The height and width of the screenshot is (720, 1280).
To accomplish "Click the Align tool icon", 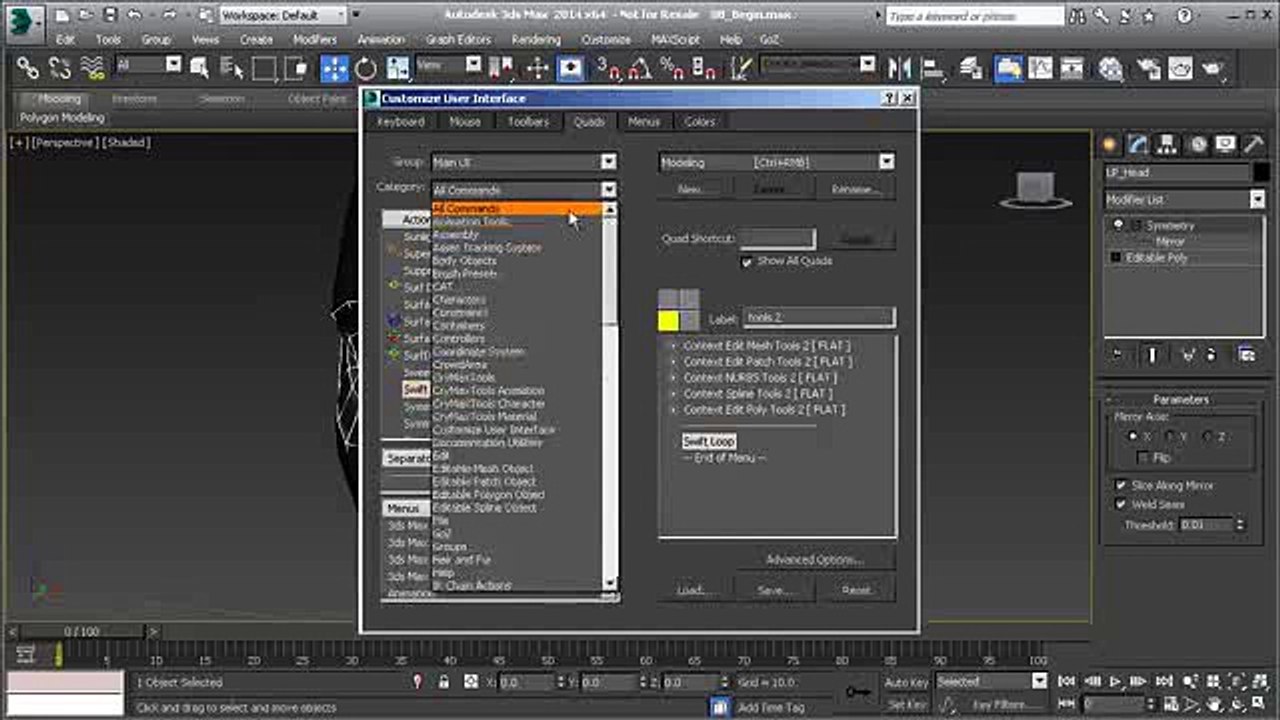I will pos(933,68).
